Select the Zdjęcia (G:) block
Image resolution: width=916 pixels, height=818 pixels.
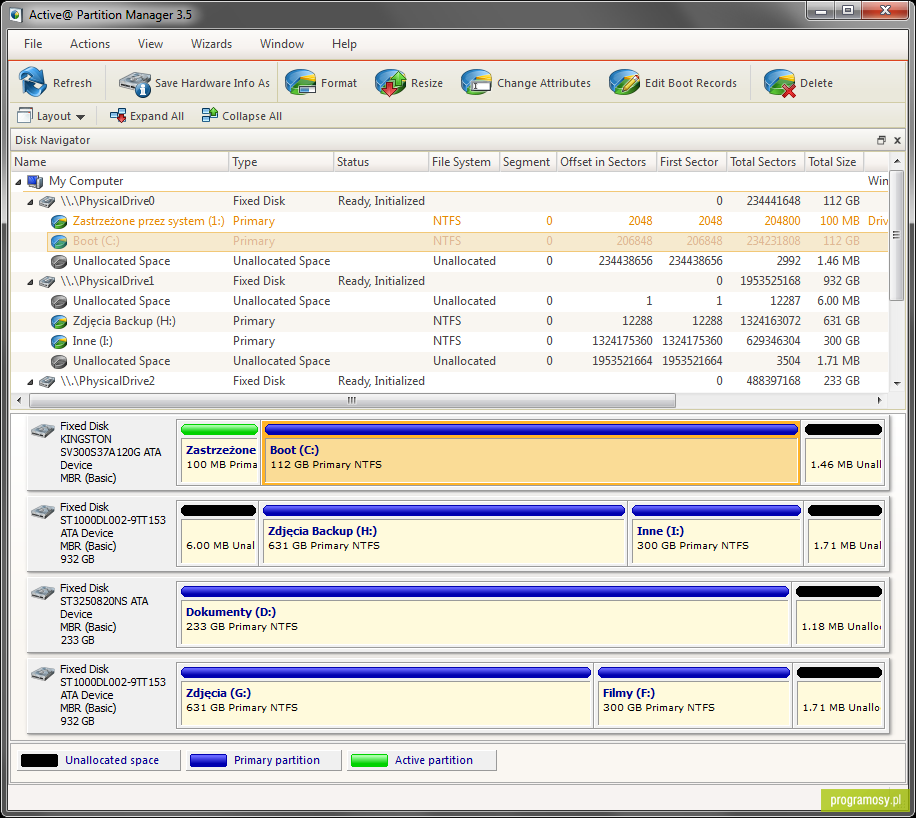click(x=386, y=696)
